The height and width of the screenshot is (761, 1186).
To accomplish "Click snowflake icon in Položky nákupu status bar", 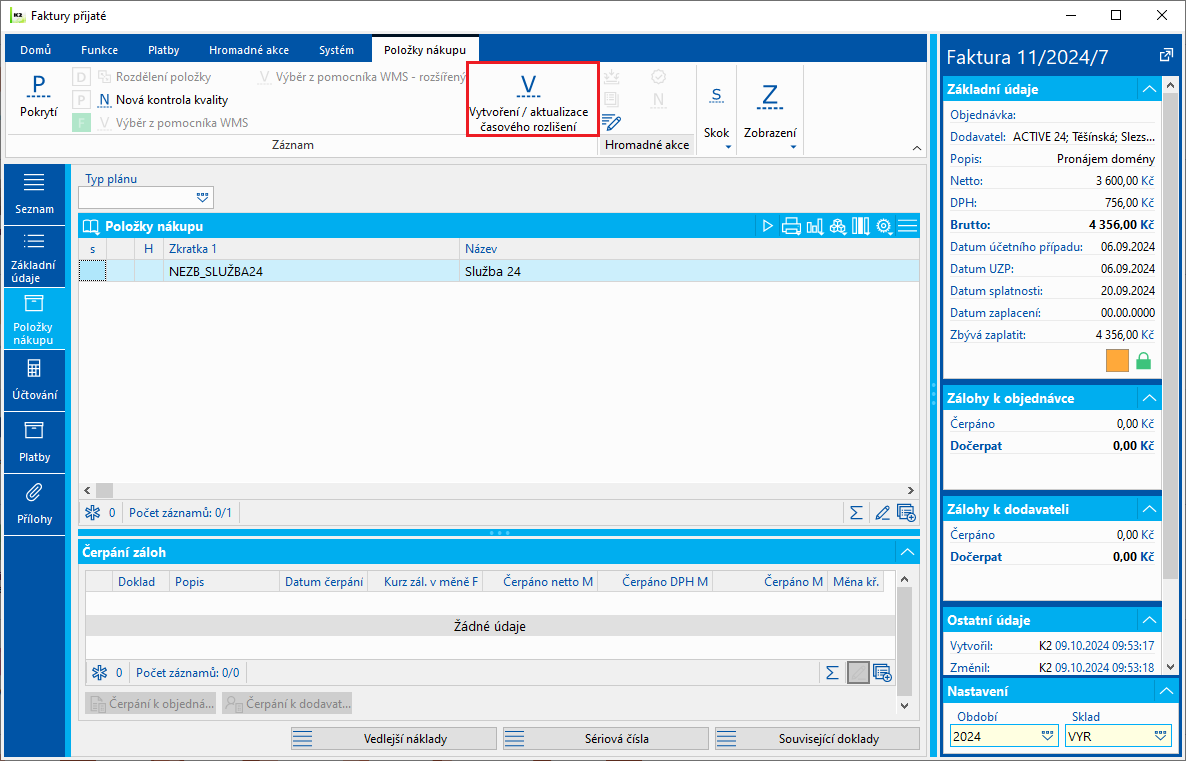I will click(92, 513).
